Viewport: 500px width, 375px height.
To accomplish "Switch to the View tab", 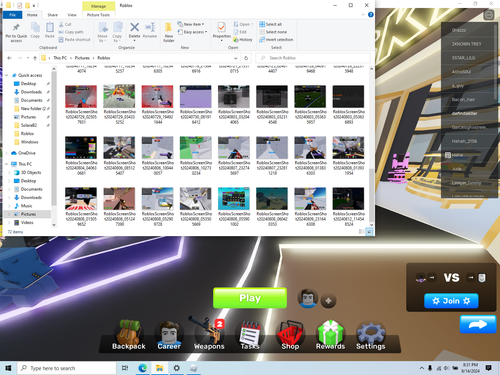I will 72,15.
